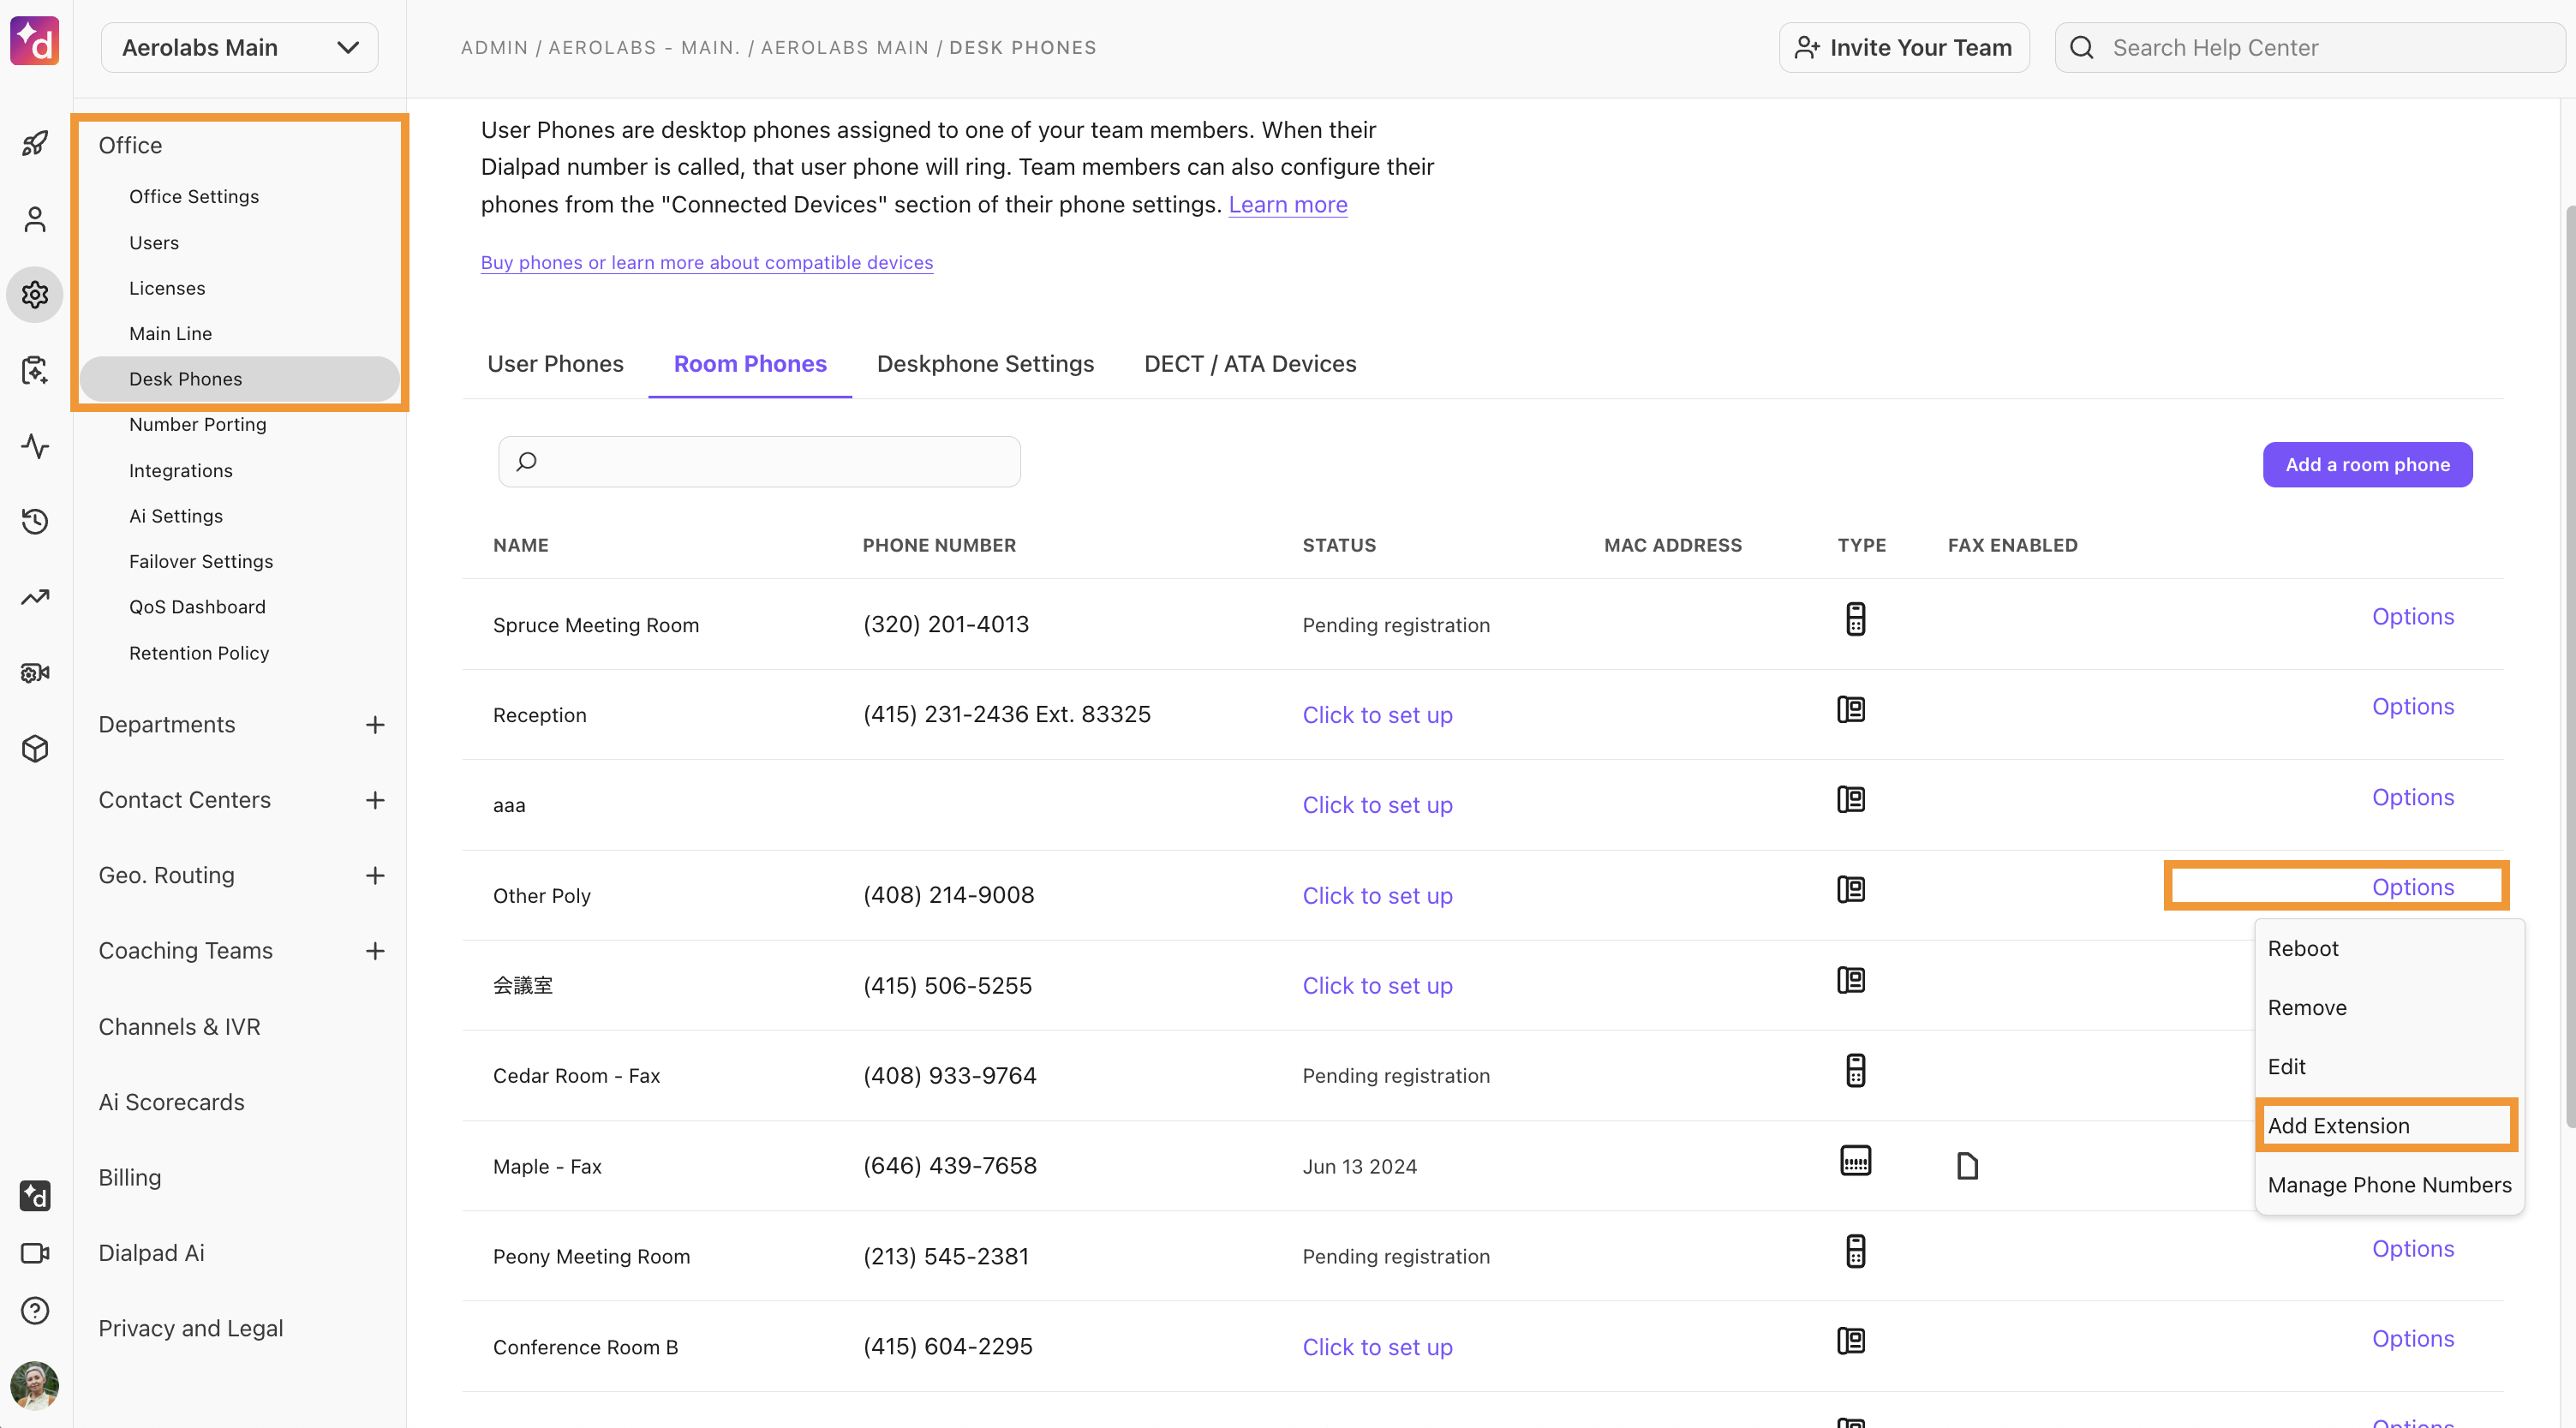Open Billing in the sidebar
The height and width of the screenshot is (1428, 2576).
coord(130,1177)
